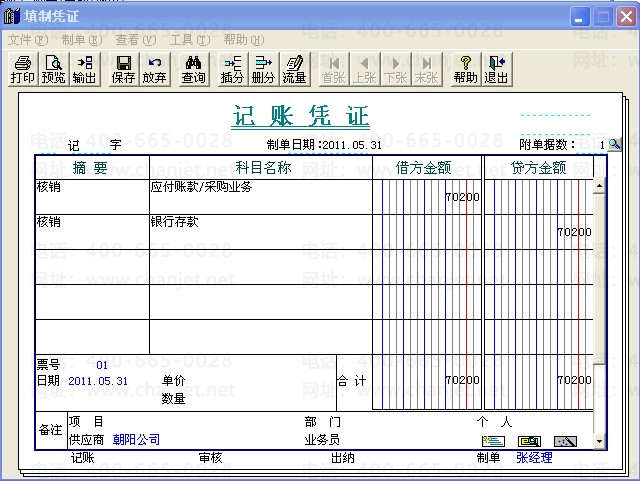This screenshot has width=640, height=481.
Task: Go to last voucher 末张
Action: (427, 69)
